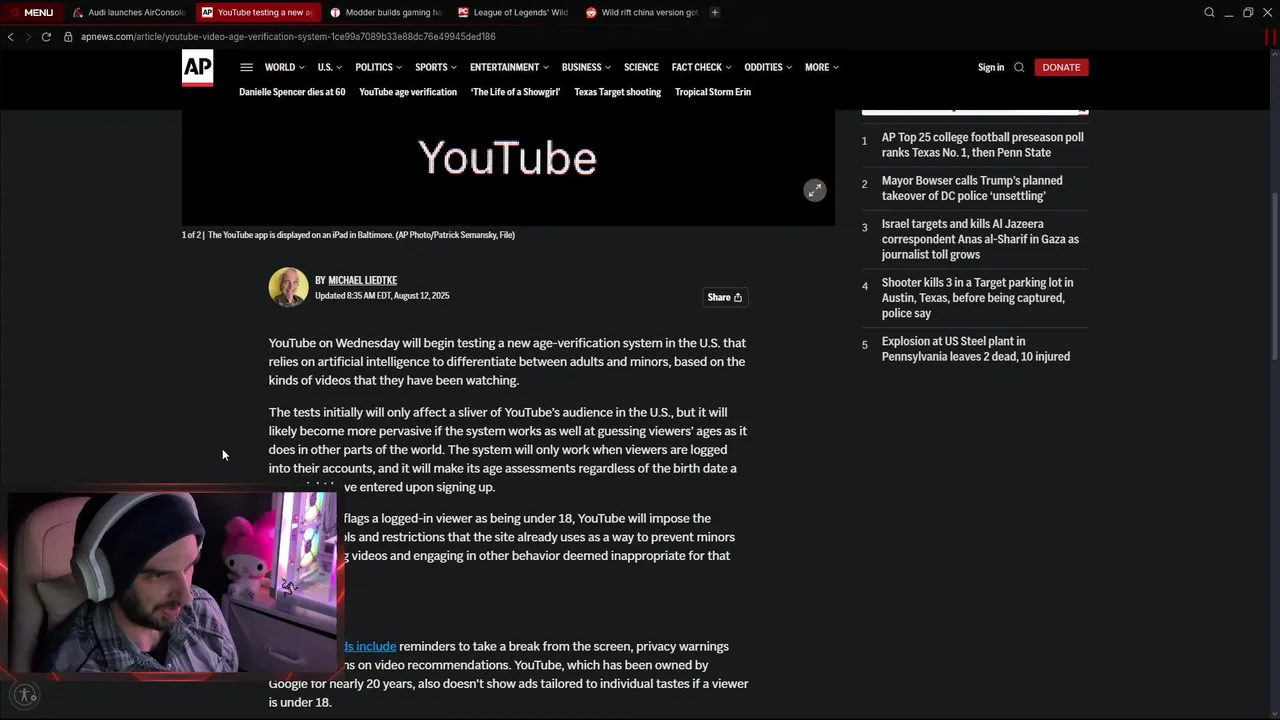The width and height of the screenshot is (1280, 720).
Task: Open Explosion at US Steel plant story
Action: [x=975, y=349]
